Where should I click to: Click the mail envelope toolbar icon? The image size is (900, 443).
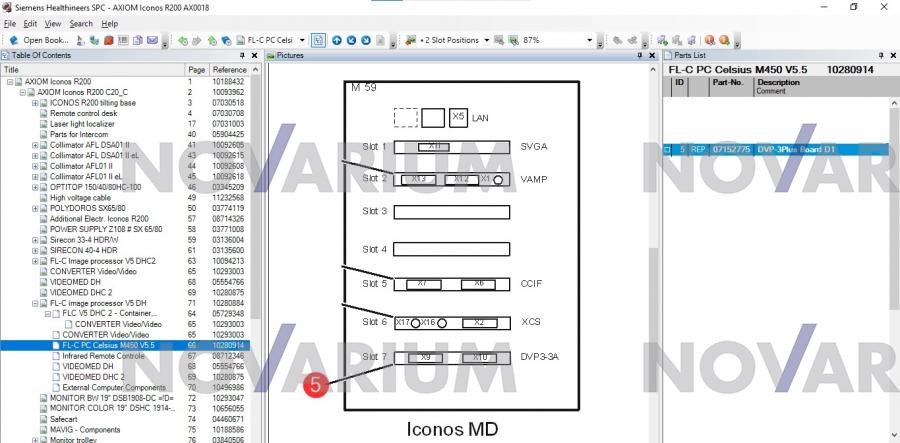click(153, 40)
